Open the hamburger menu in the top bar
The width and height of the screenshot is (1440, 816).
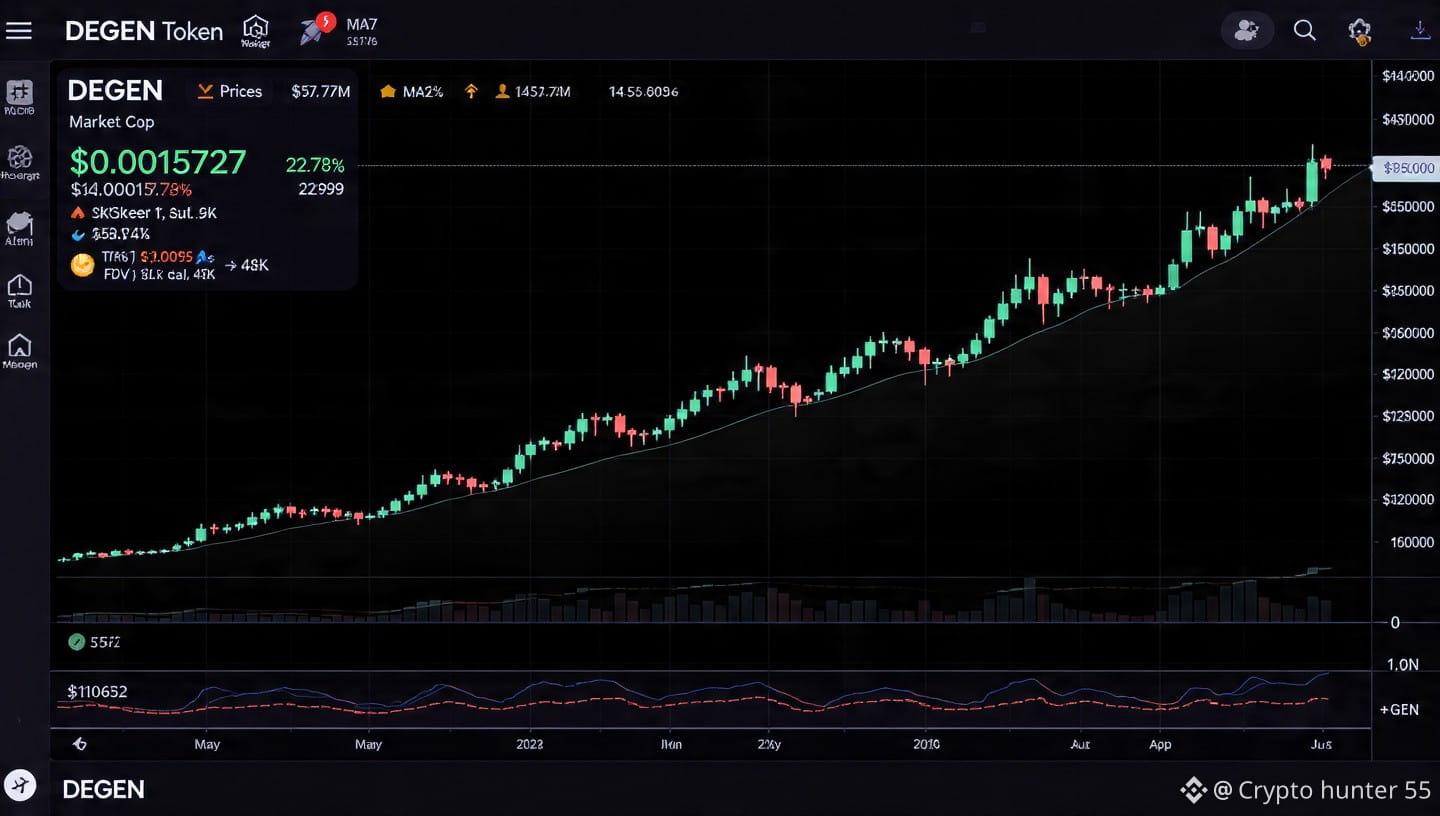pyautogui.click(x=19, y=30)
